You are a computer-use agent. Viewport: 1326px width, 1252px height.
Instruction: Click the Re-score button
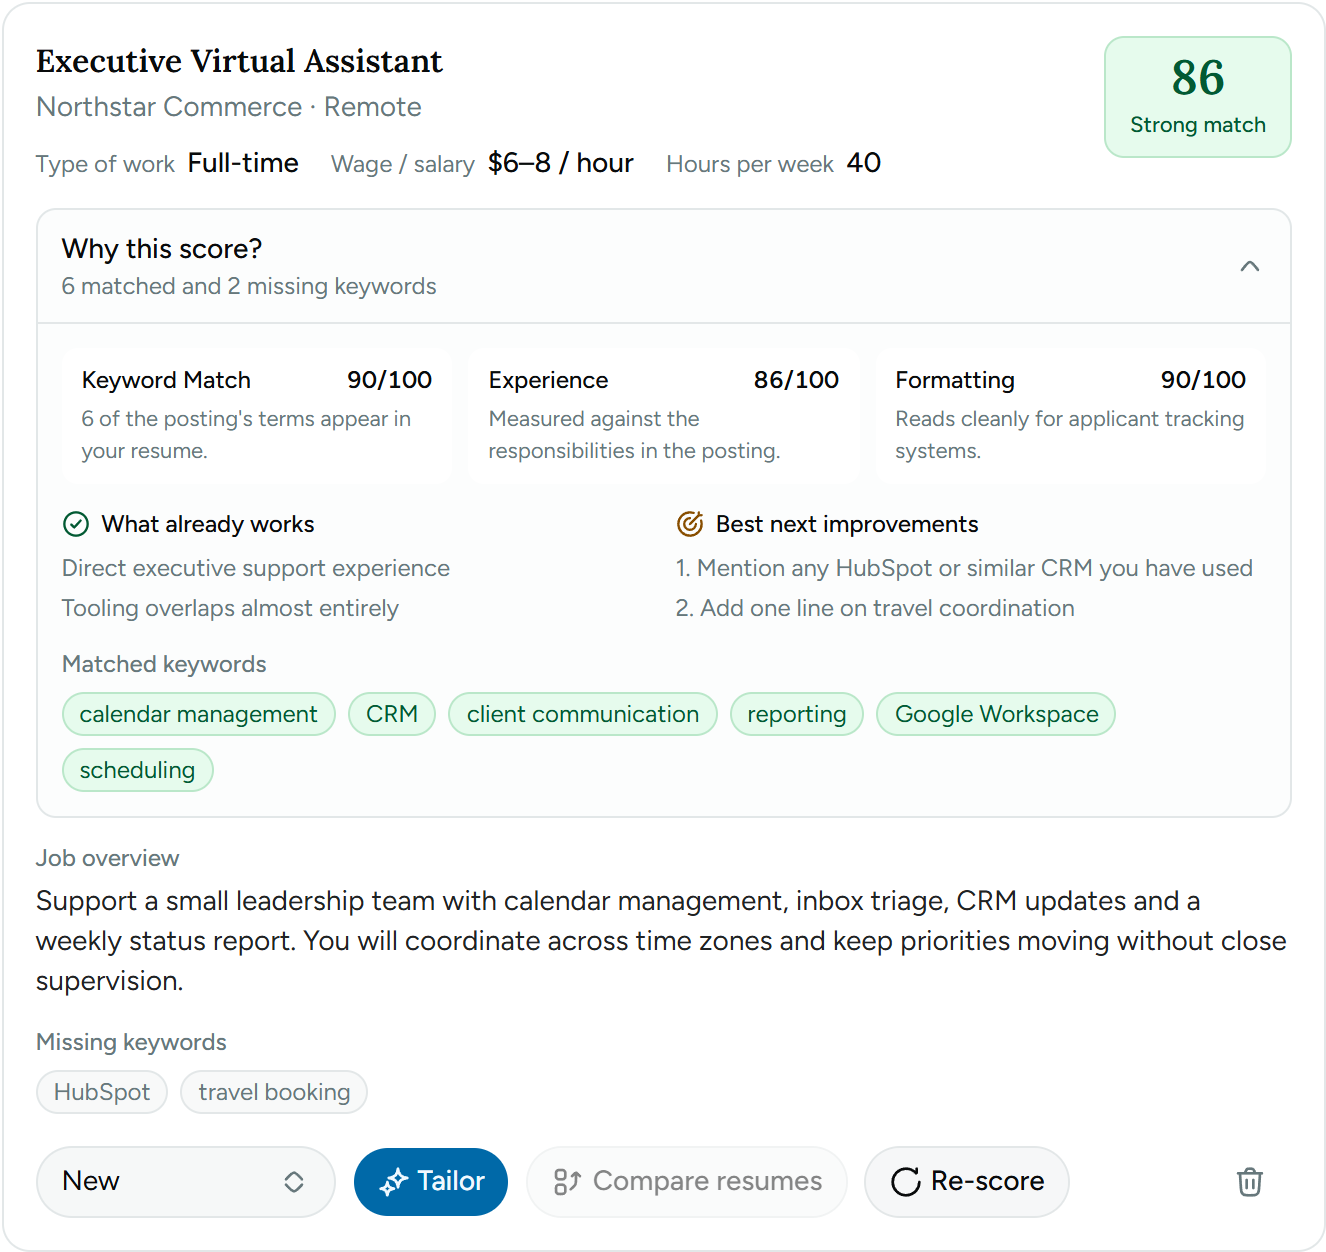coord(967,1182)
